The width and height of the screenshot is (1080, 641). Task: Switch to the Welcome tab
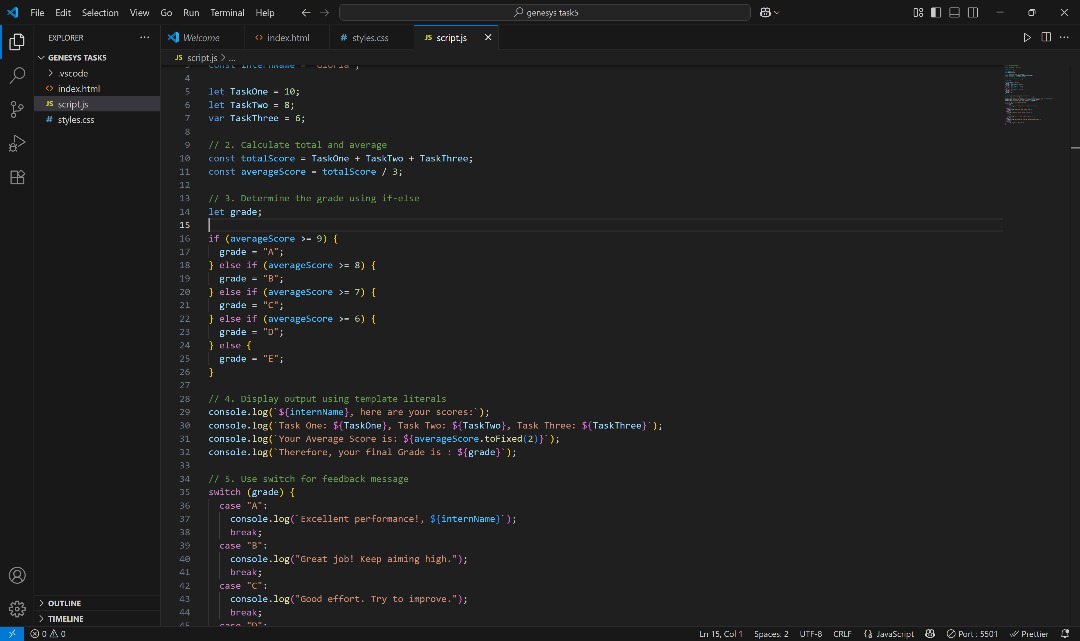point(202,38)
